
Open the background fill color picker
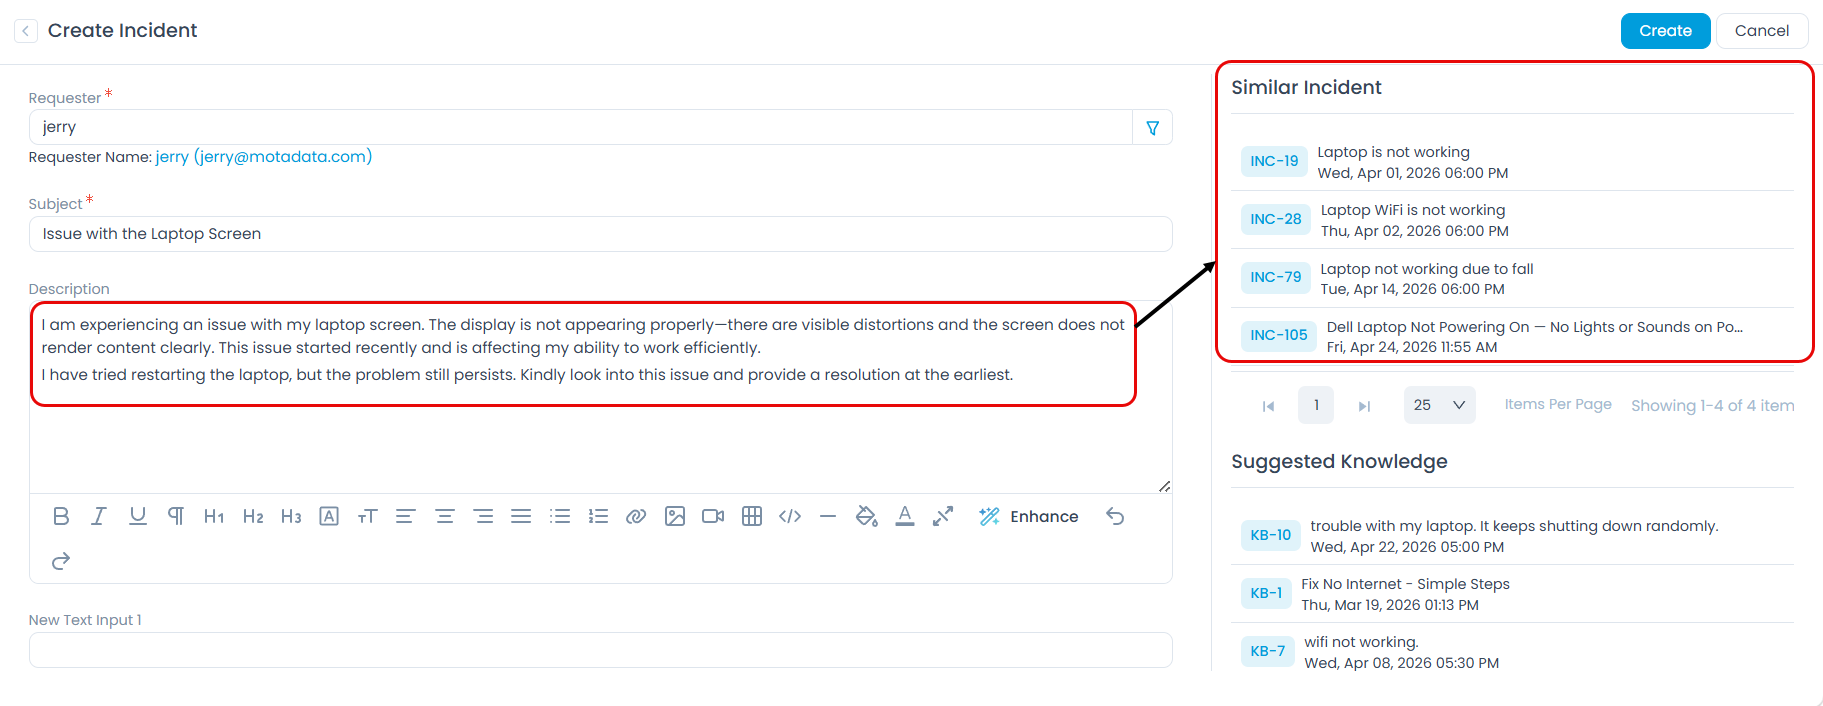[x=866, y=516]
